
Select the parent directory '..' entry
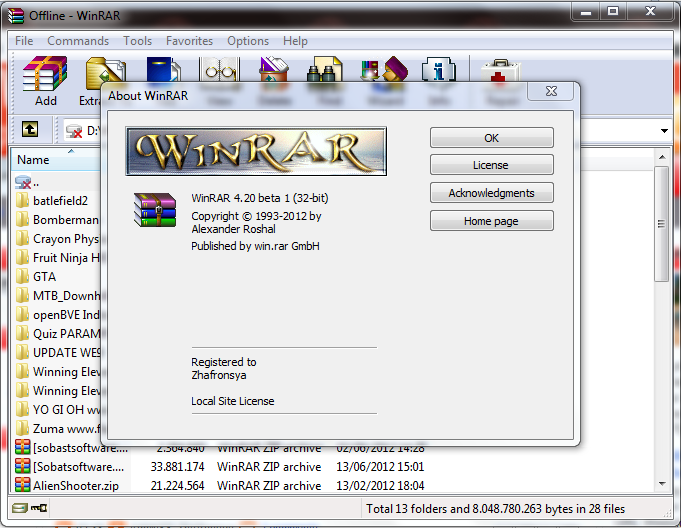tap(27, 182)
